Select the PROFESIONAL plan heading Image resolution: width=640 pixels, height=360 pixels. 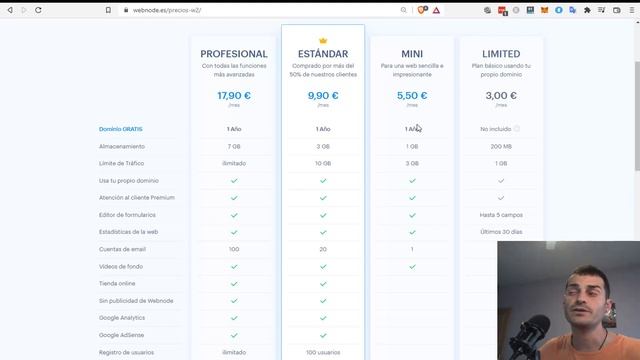(x=234, y=54)
